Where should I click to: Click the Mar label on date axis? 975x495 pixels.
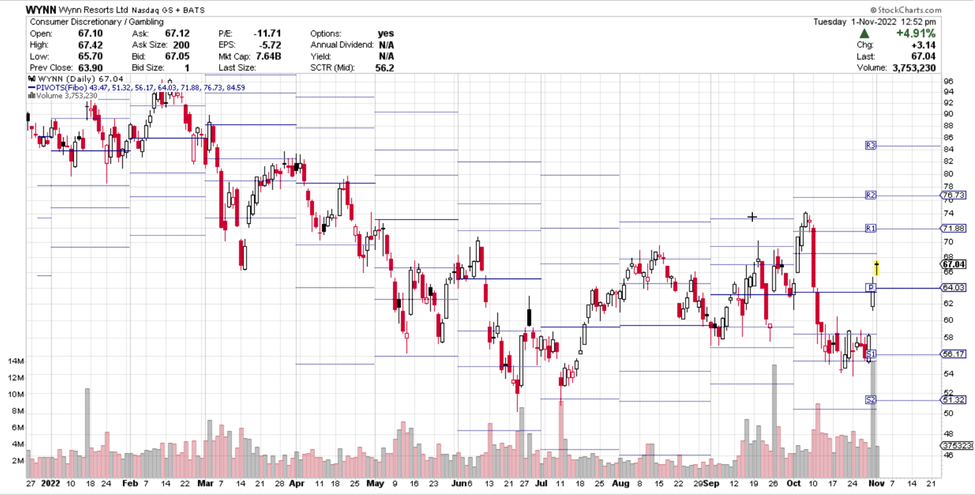pos(205,483)
